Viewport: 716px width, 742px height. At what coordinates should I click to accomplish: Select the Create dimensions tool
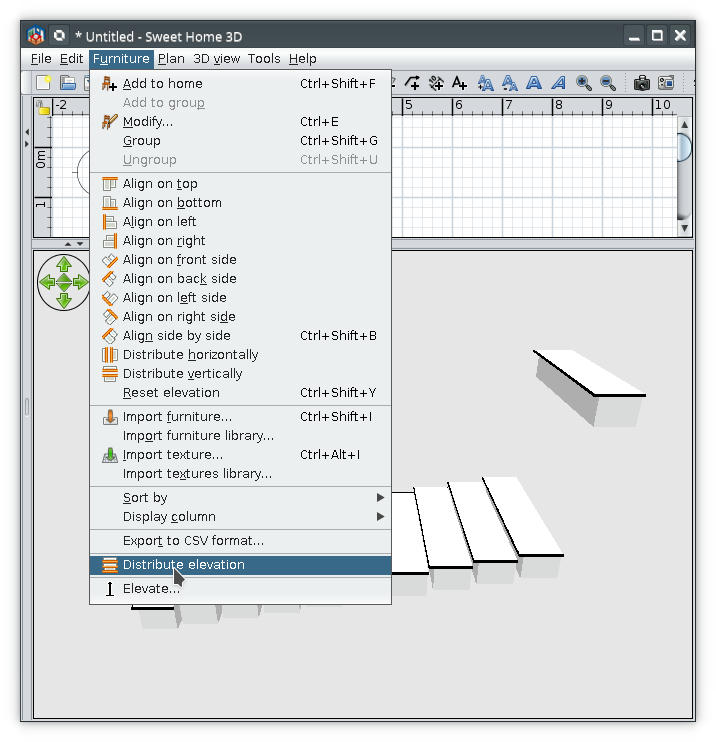click(436, 83)
